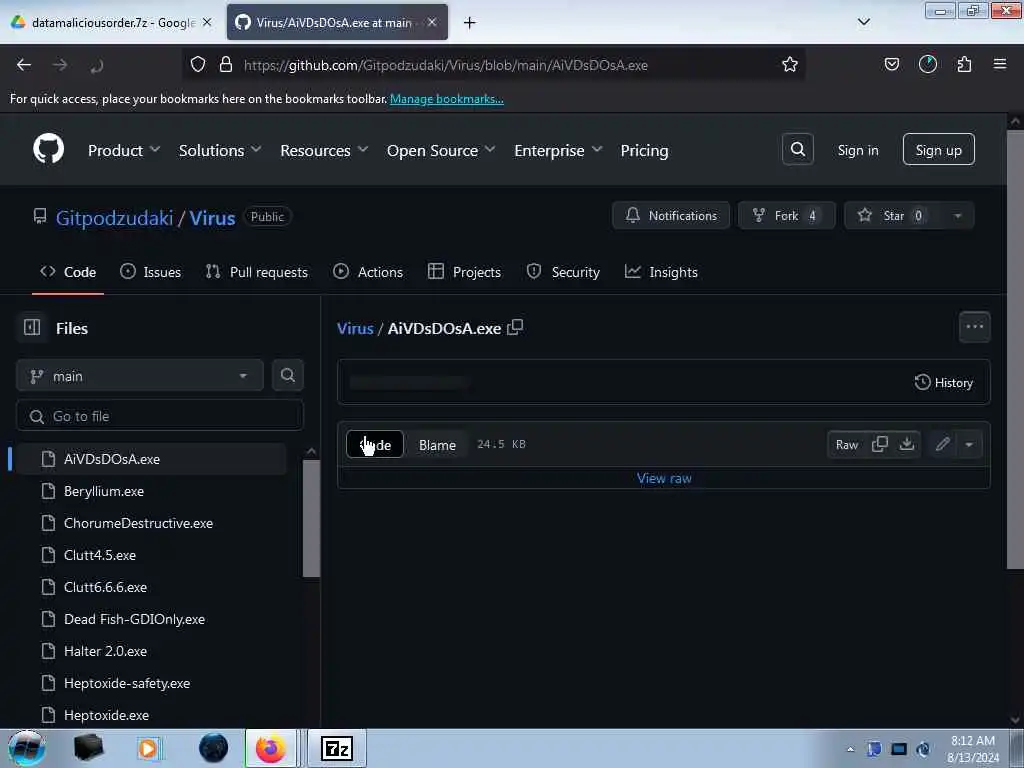Viewport: 1024px width, 768px height.
Task: Open Manage bookmarks link
Action: pos(447,99)
